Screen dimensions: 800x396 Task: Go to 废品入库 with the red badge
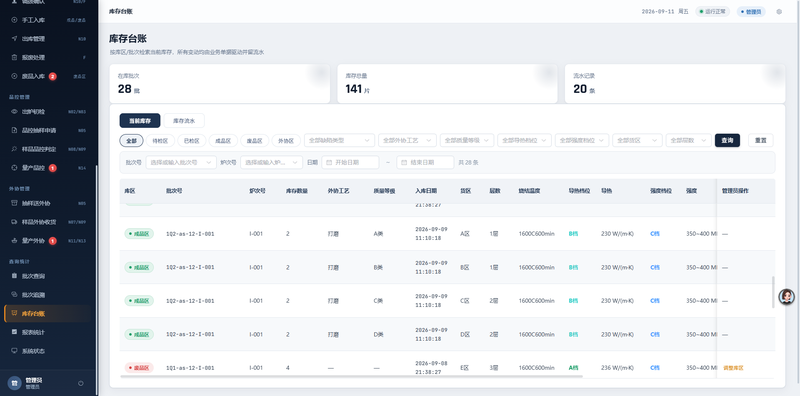(x=48, y=76)
